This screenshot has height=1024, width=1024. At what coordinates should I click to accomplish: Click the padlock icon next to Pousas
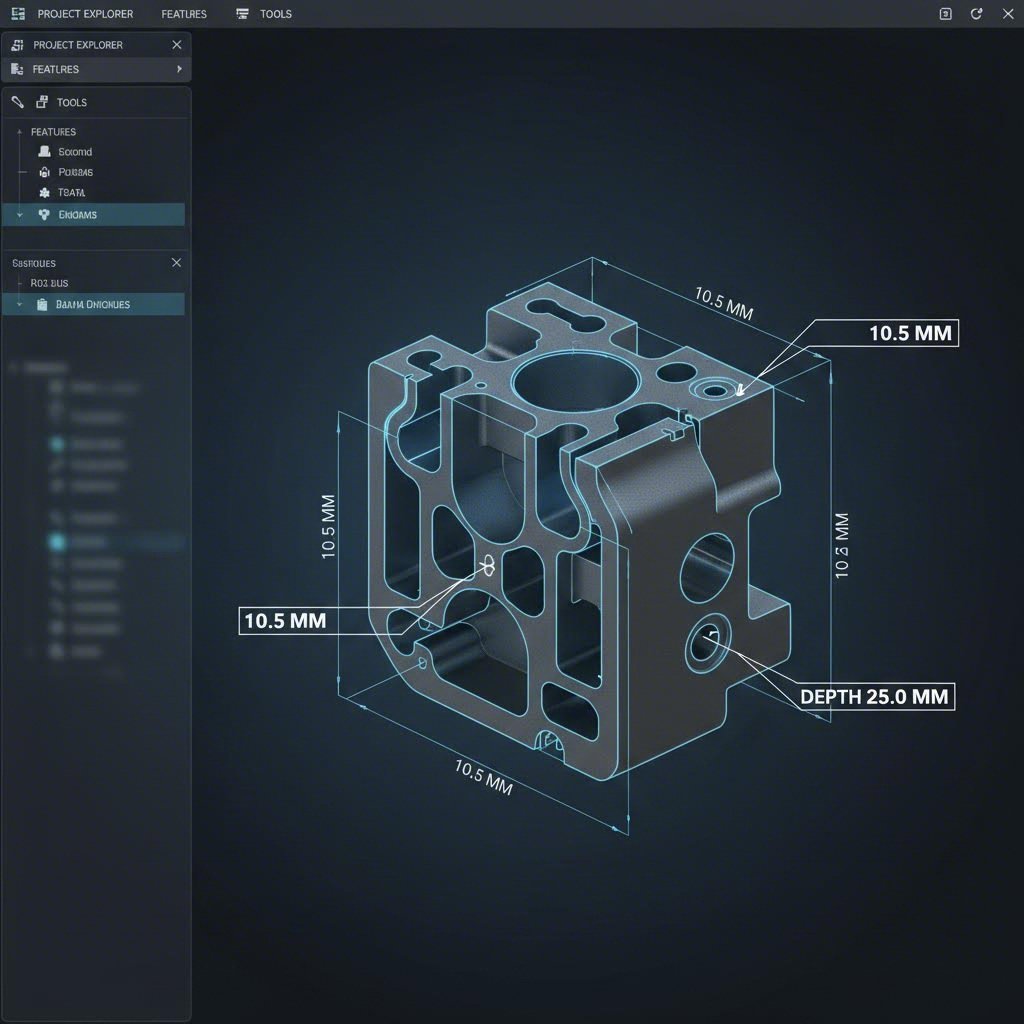44,172
